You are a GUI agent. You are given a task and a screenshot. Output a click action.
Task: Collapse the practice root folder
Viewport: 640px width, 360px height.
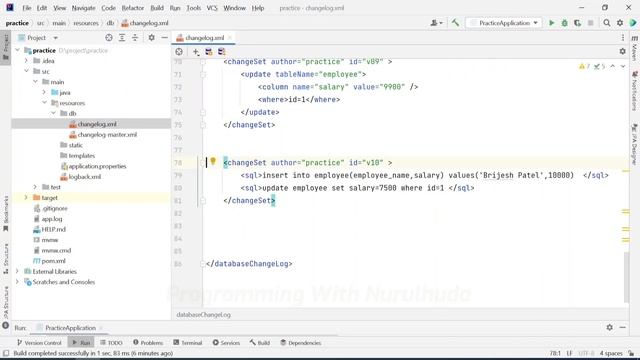tap(18, 50)
